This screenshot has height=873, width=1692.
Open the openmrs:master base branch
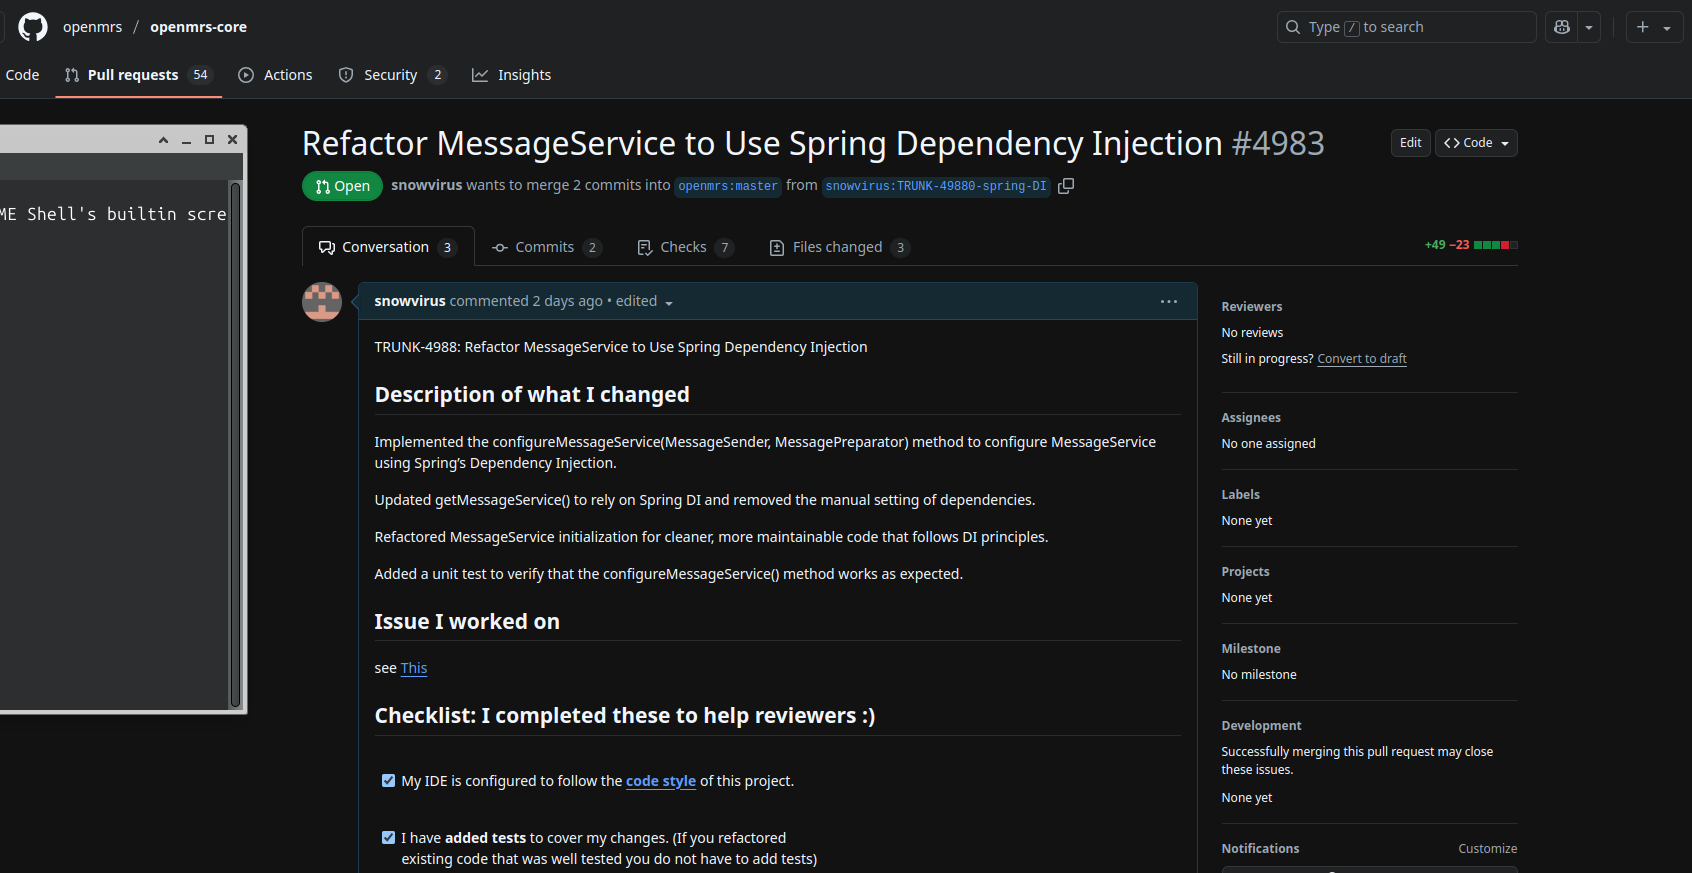click(x=728, y=186)
